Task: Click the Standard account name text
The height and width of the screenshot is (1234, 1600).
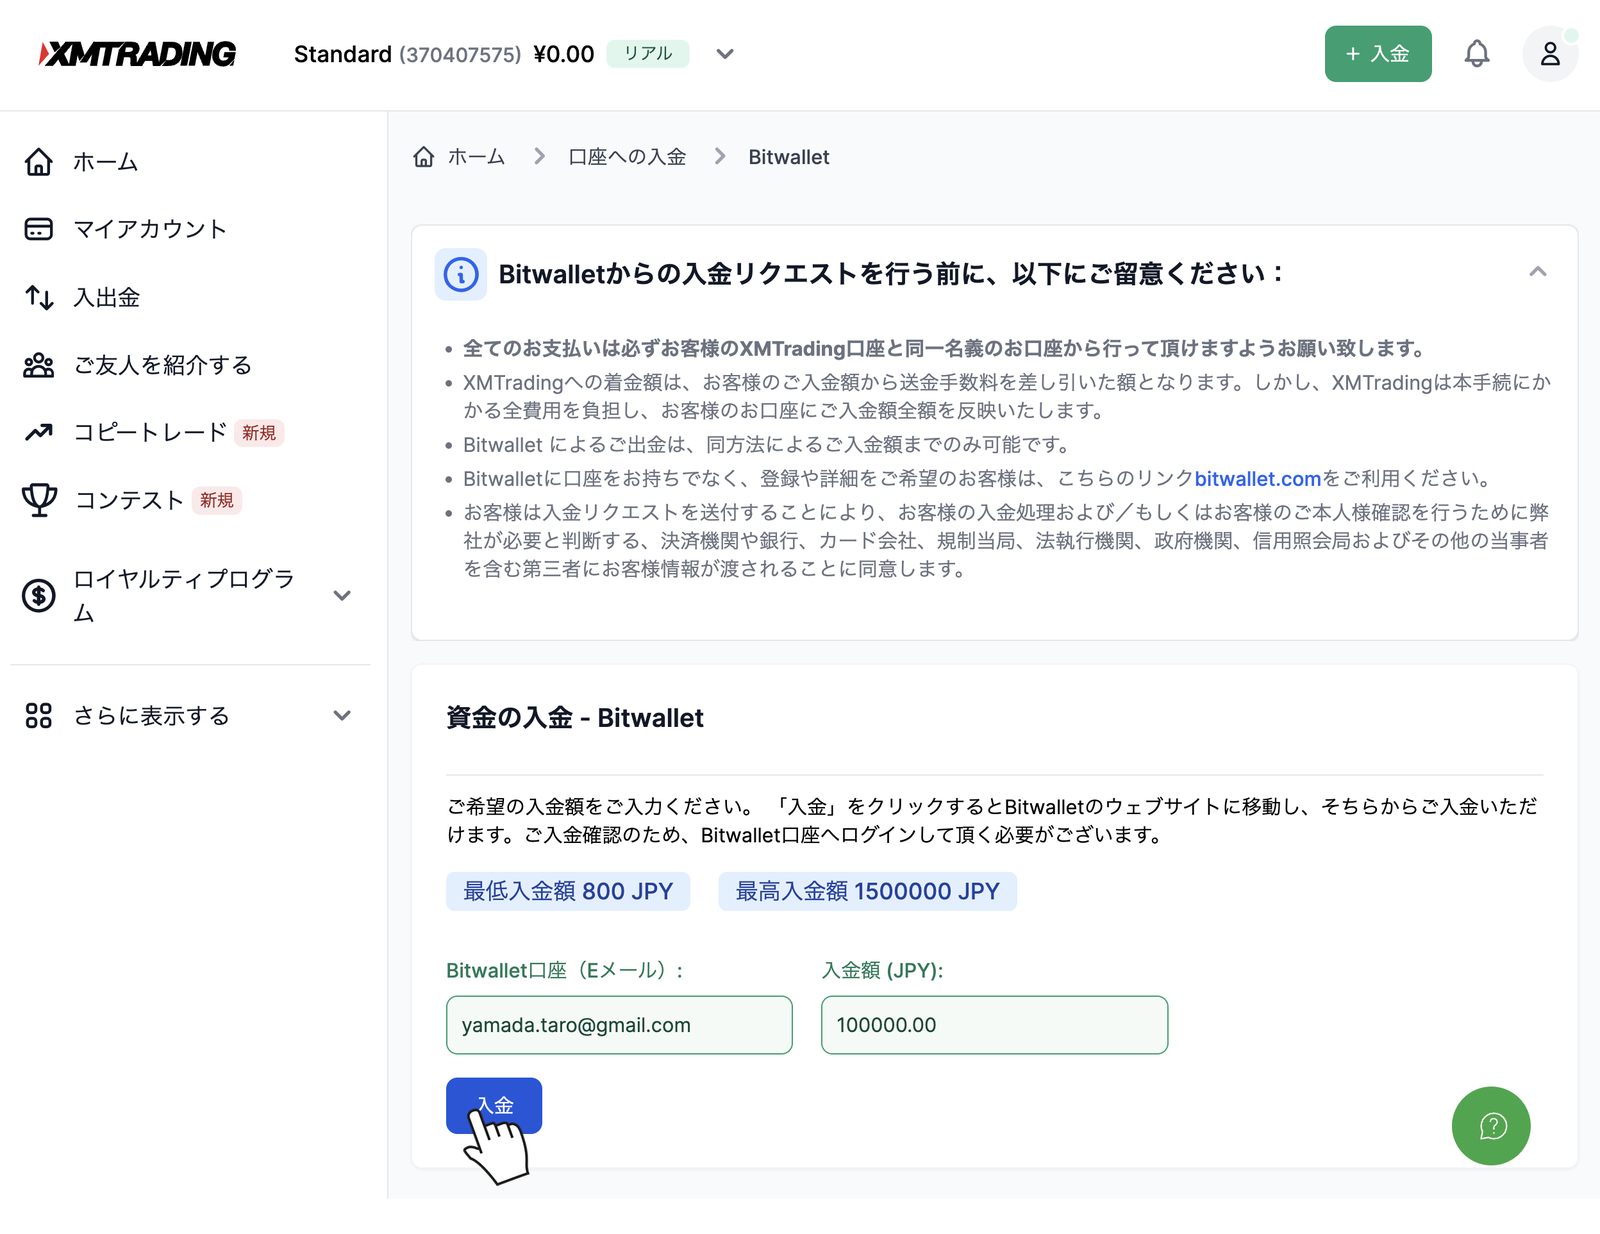Action: [343, 54]
